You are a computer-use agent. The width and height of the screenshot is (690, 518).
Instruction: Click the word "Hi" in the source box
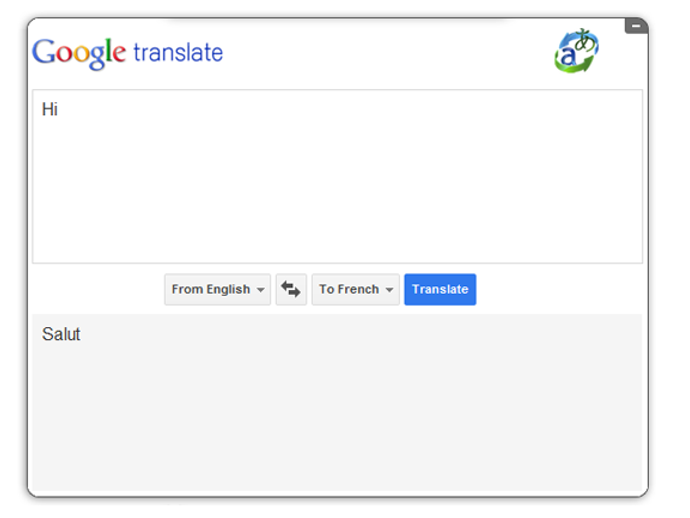pyautogui.click(x=50, y=109)
